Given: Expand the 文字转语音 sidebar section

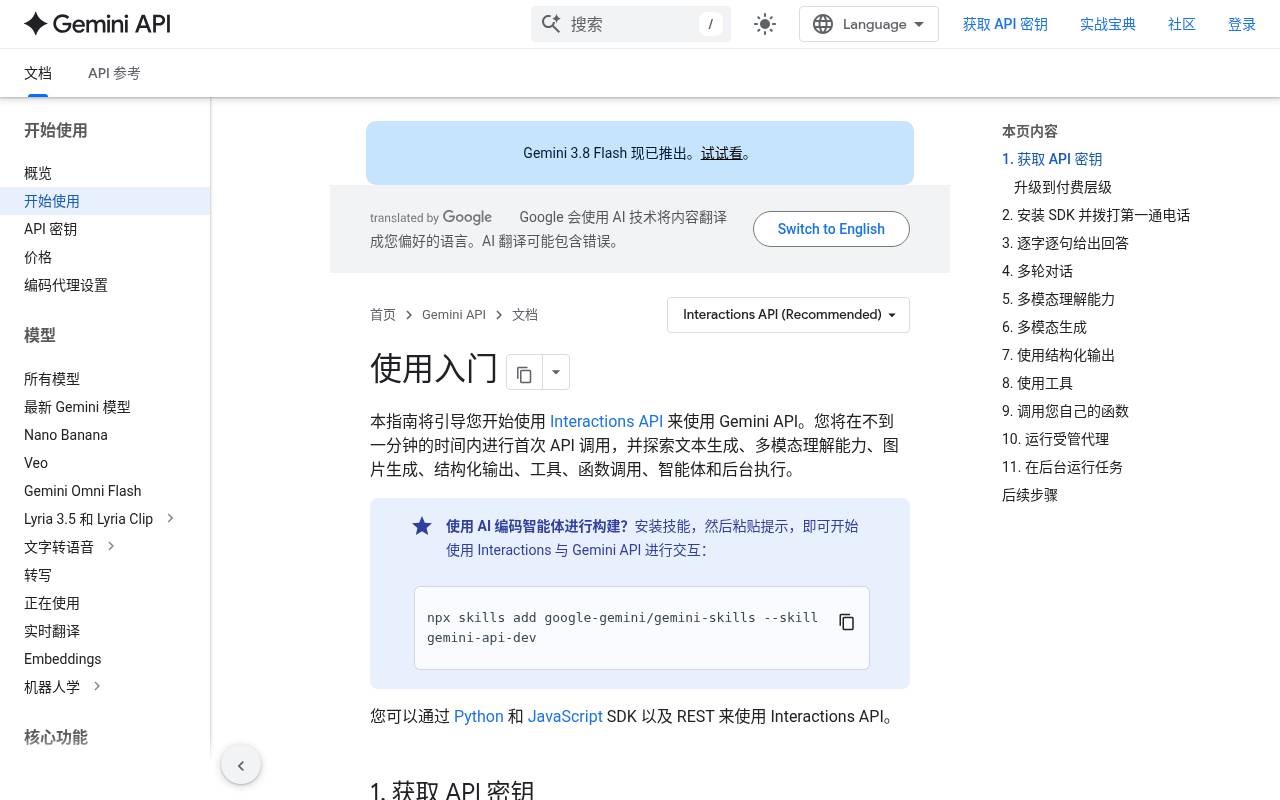Looking at the screenshot, I should tap(111, 546).
